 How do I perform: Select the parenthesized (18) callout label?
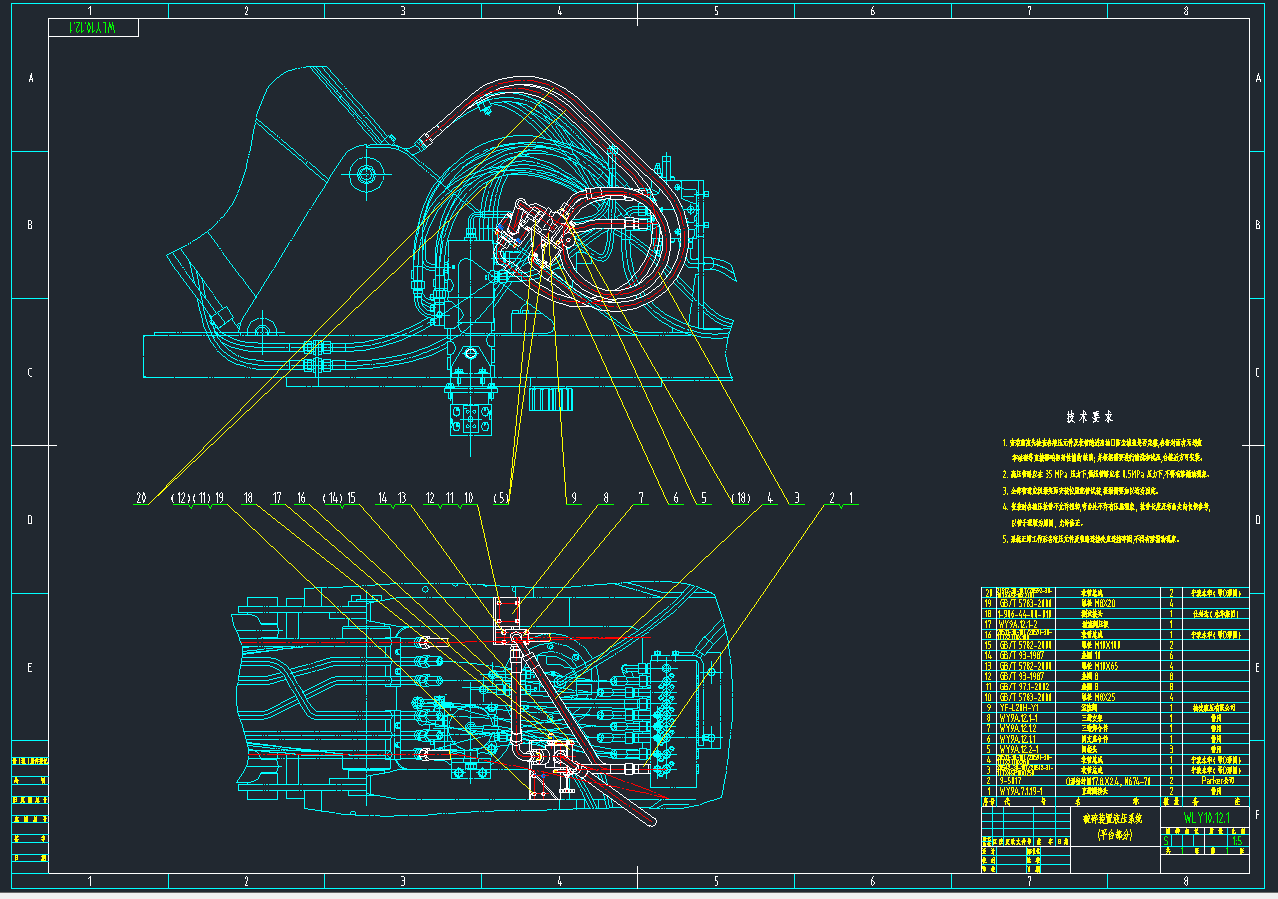740,498
